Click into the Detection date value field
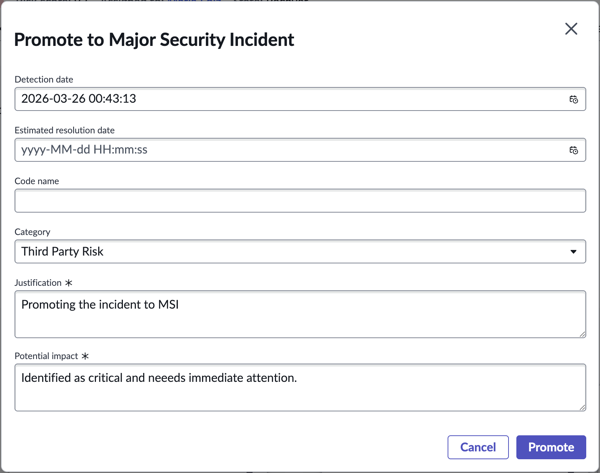This screenshot has height=473, width=600. pyautogui.click(x=300, y=99)
